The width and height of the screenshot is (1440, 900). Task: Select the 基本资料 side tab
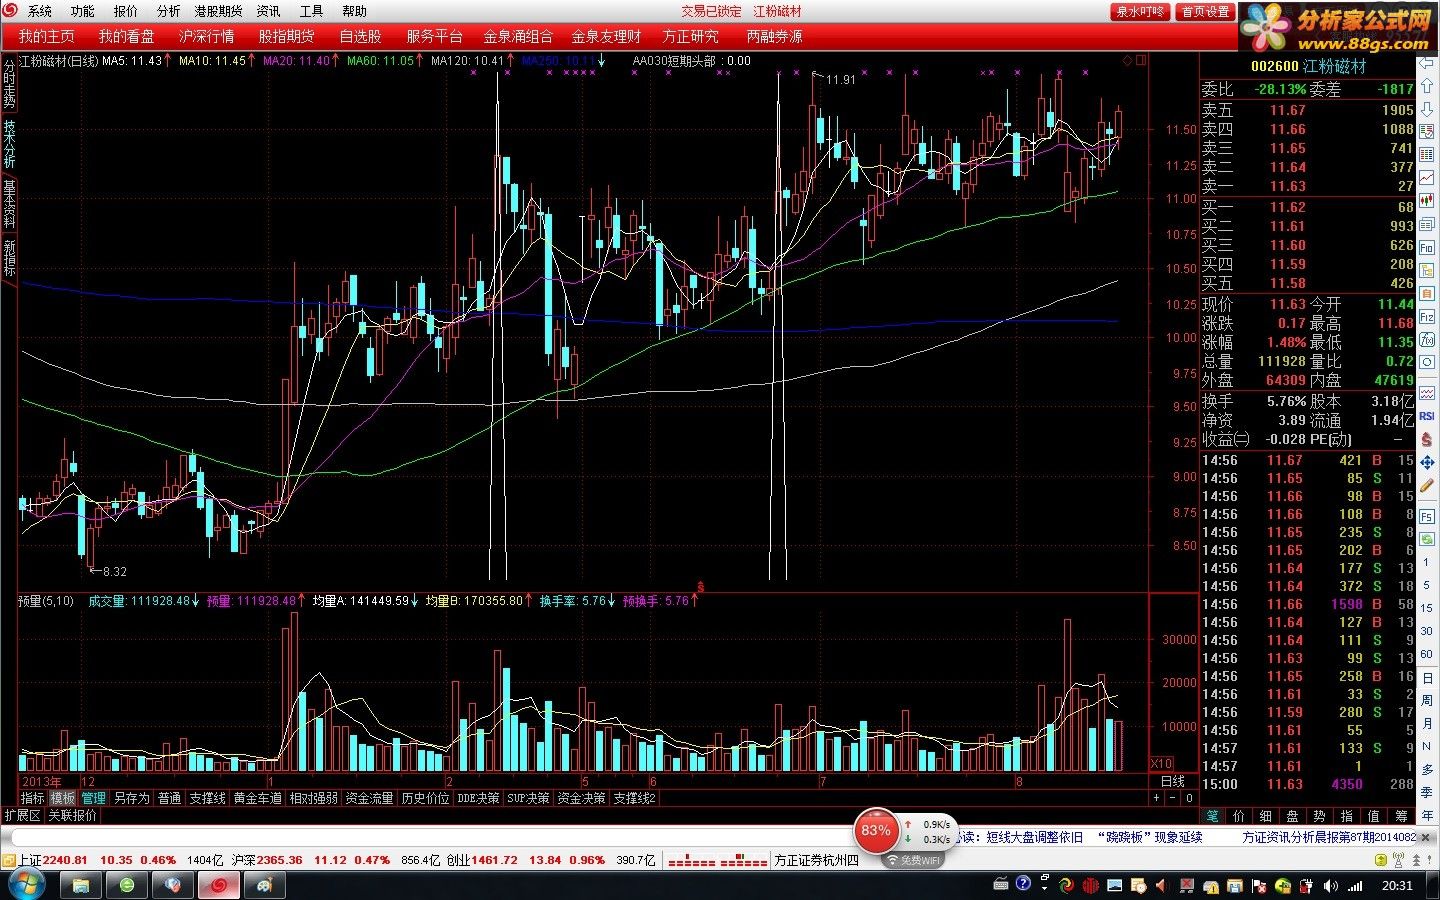coord(9,204)
